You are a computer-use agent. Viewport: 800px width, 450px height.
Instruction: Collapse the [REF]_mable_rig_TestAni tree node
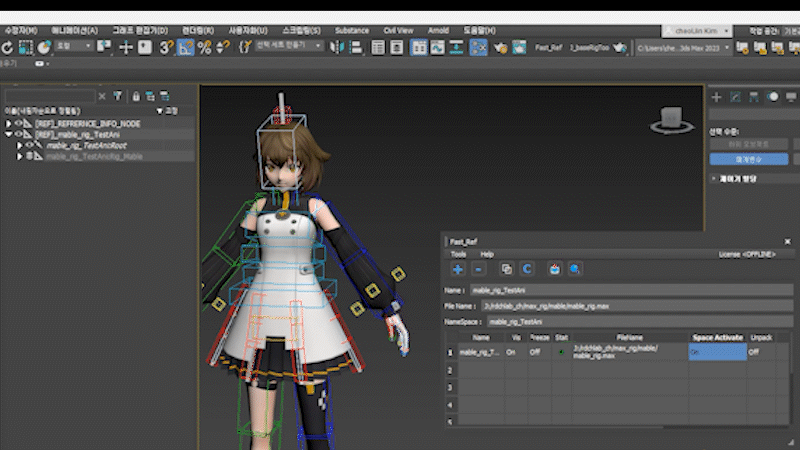(x=8, y=134)
